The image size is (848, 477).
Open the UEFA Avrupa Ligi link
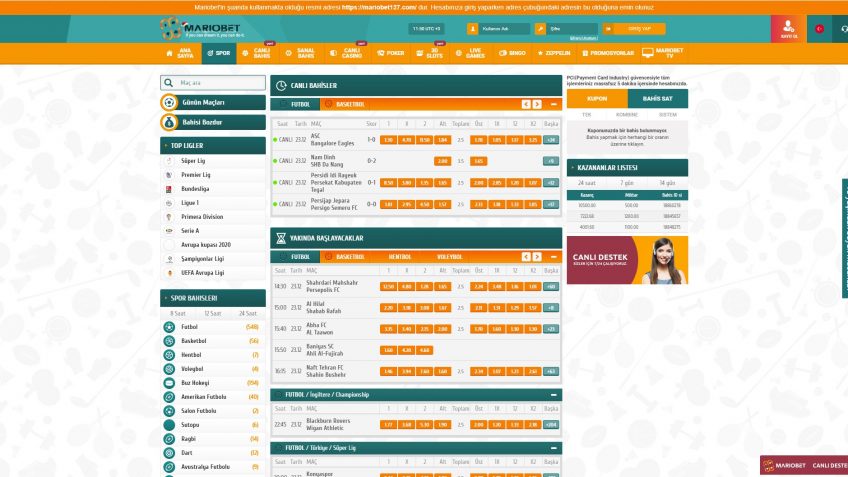click(x=202, y=273)
